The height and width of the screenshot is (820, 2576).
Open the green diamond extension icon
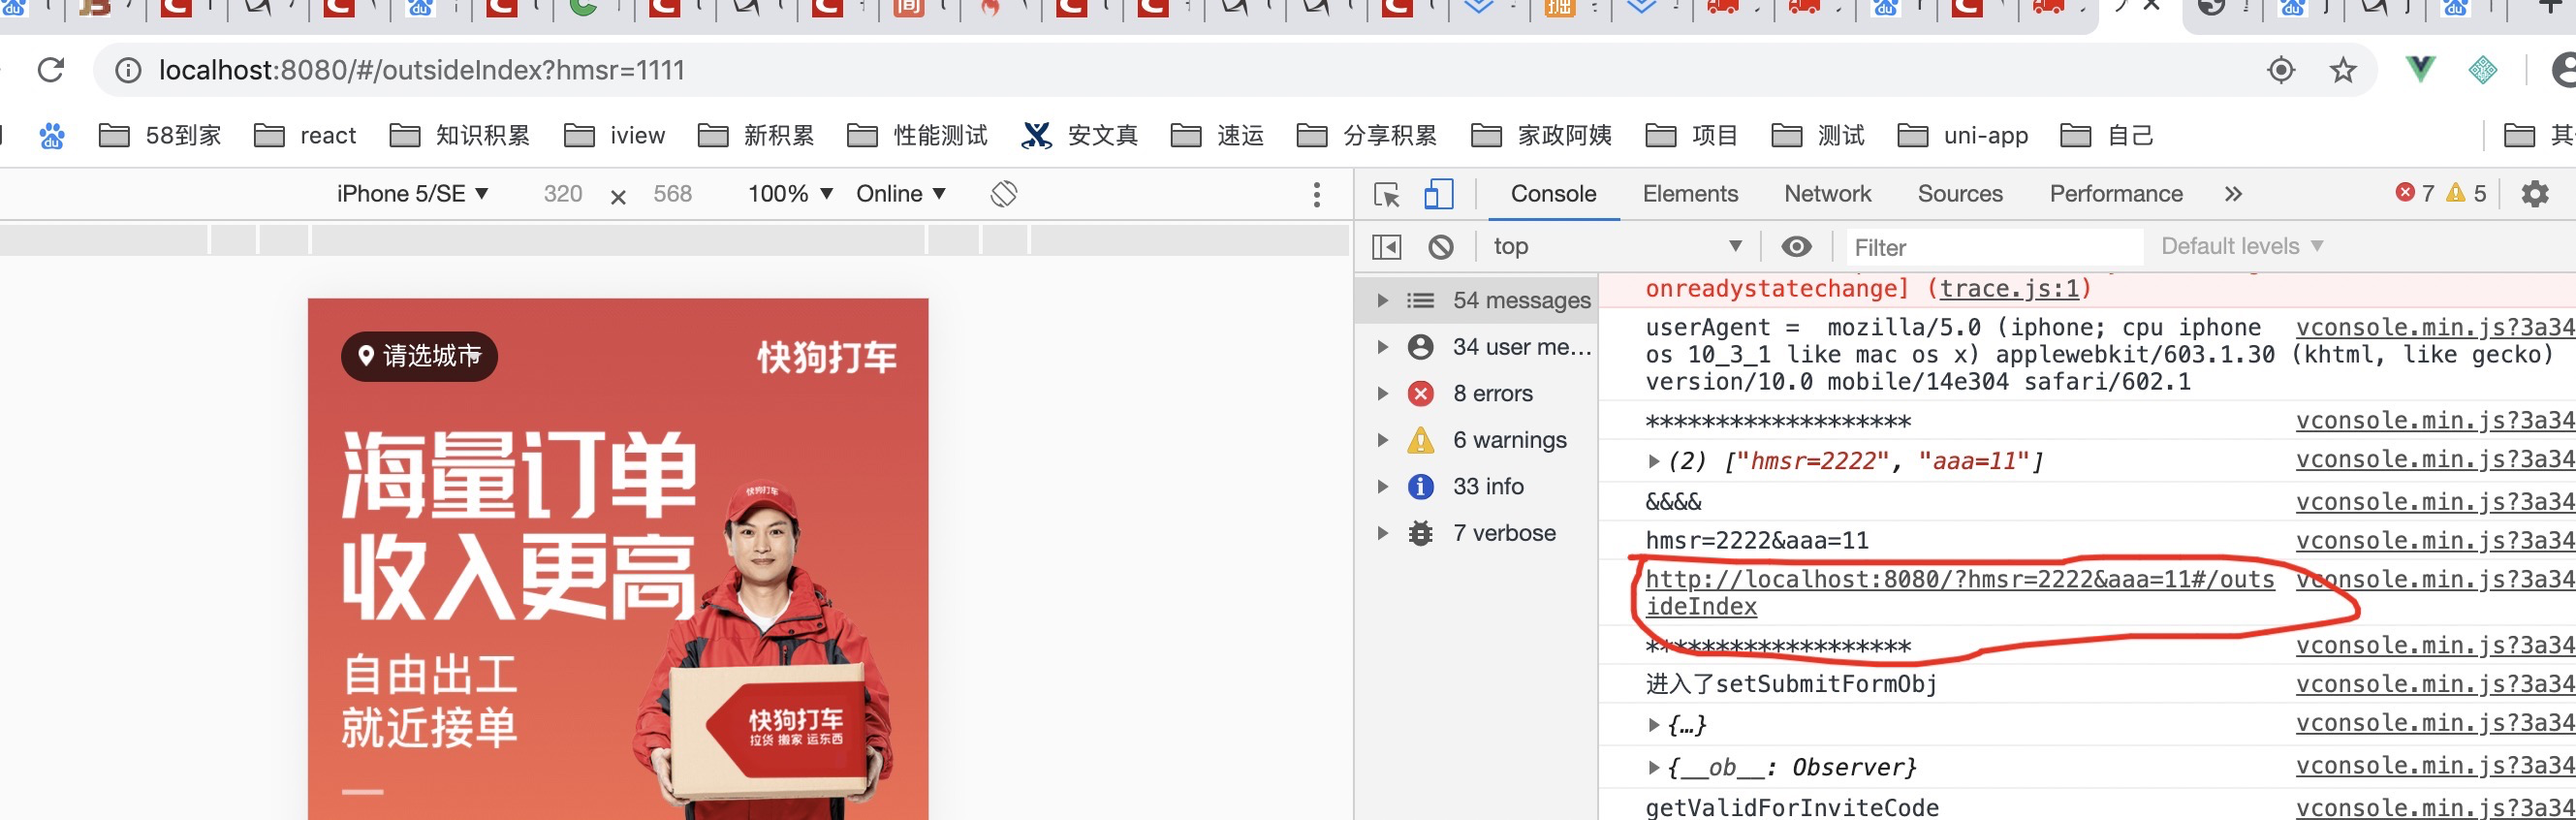[2482, 70]
